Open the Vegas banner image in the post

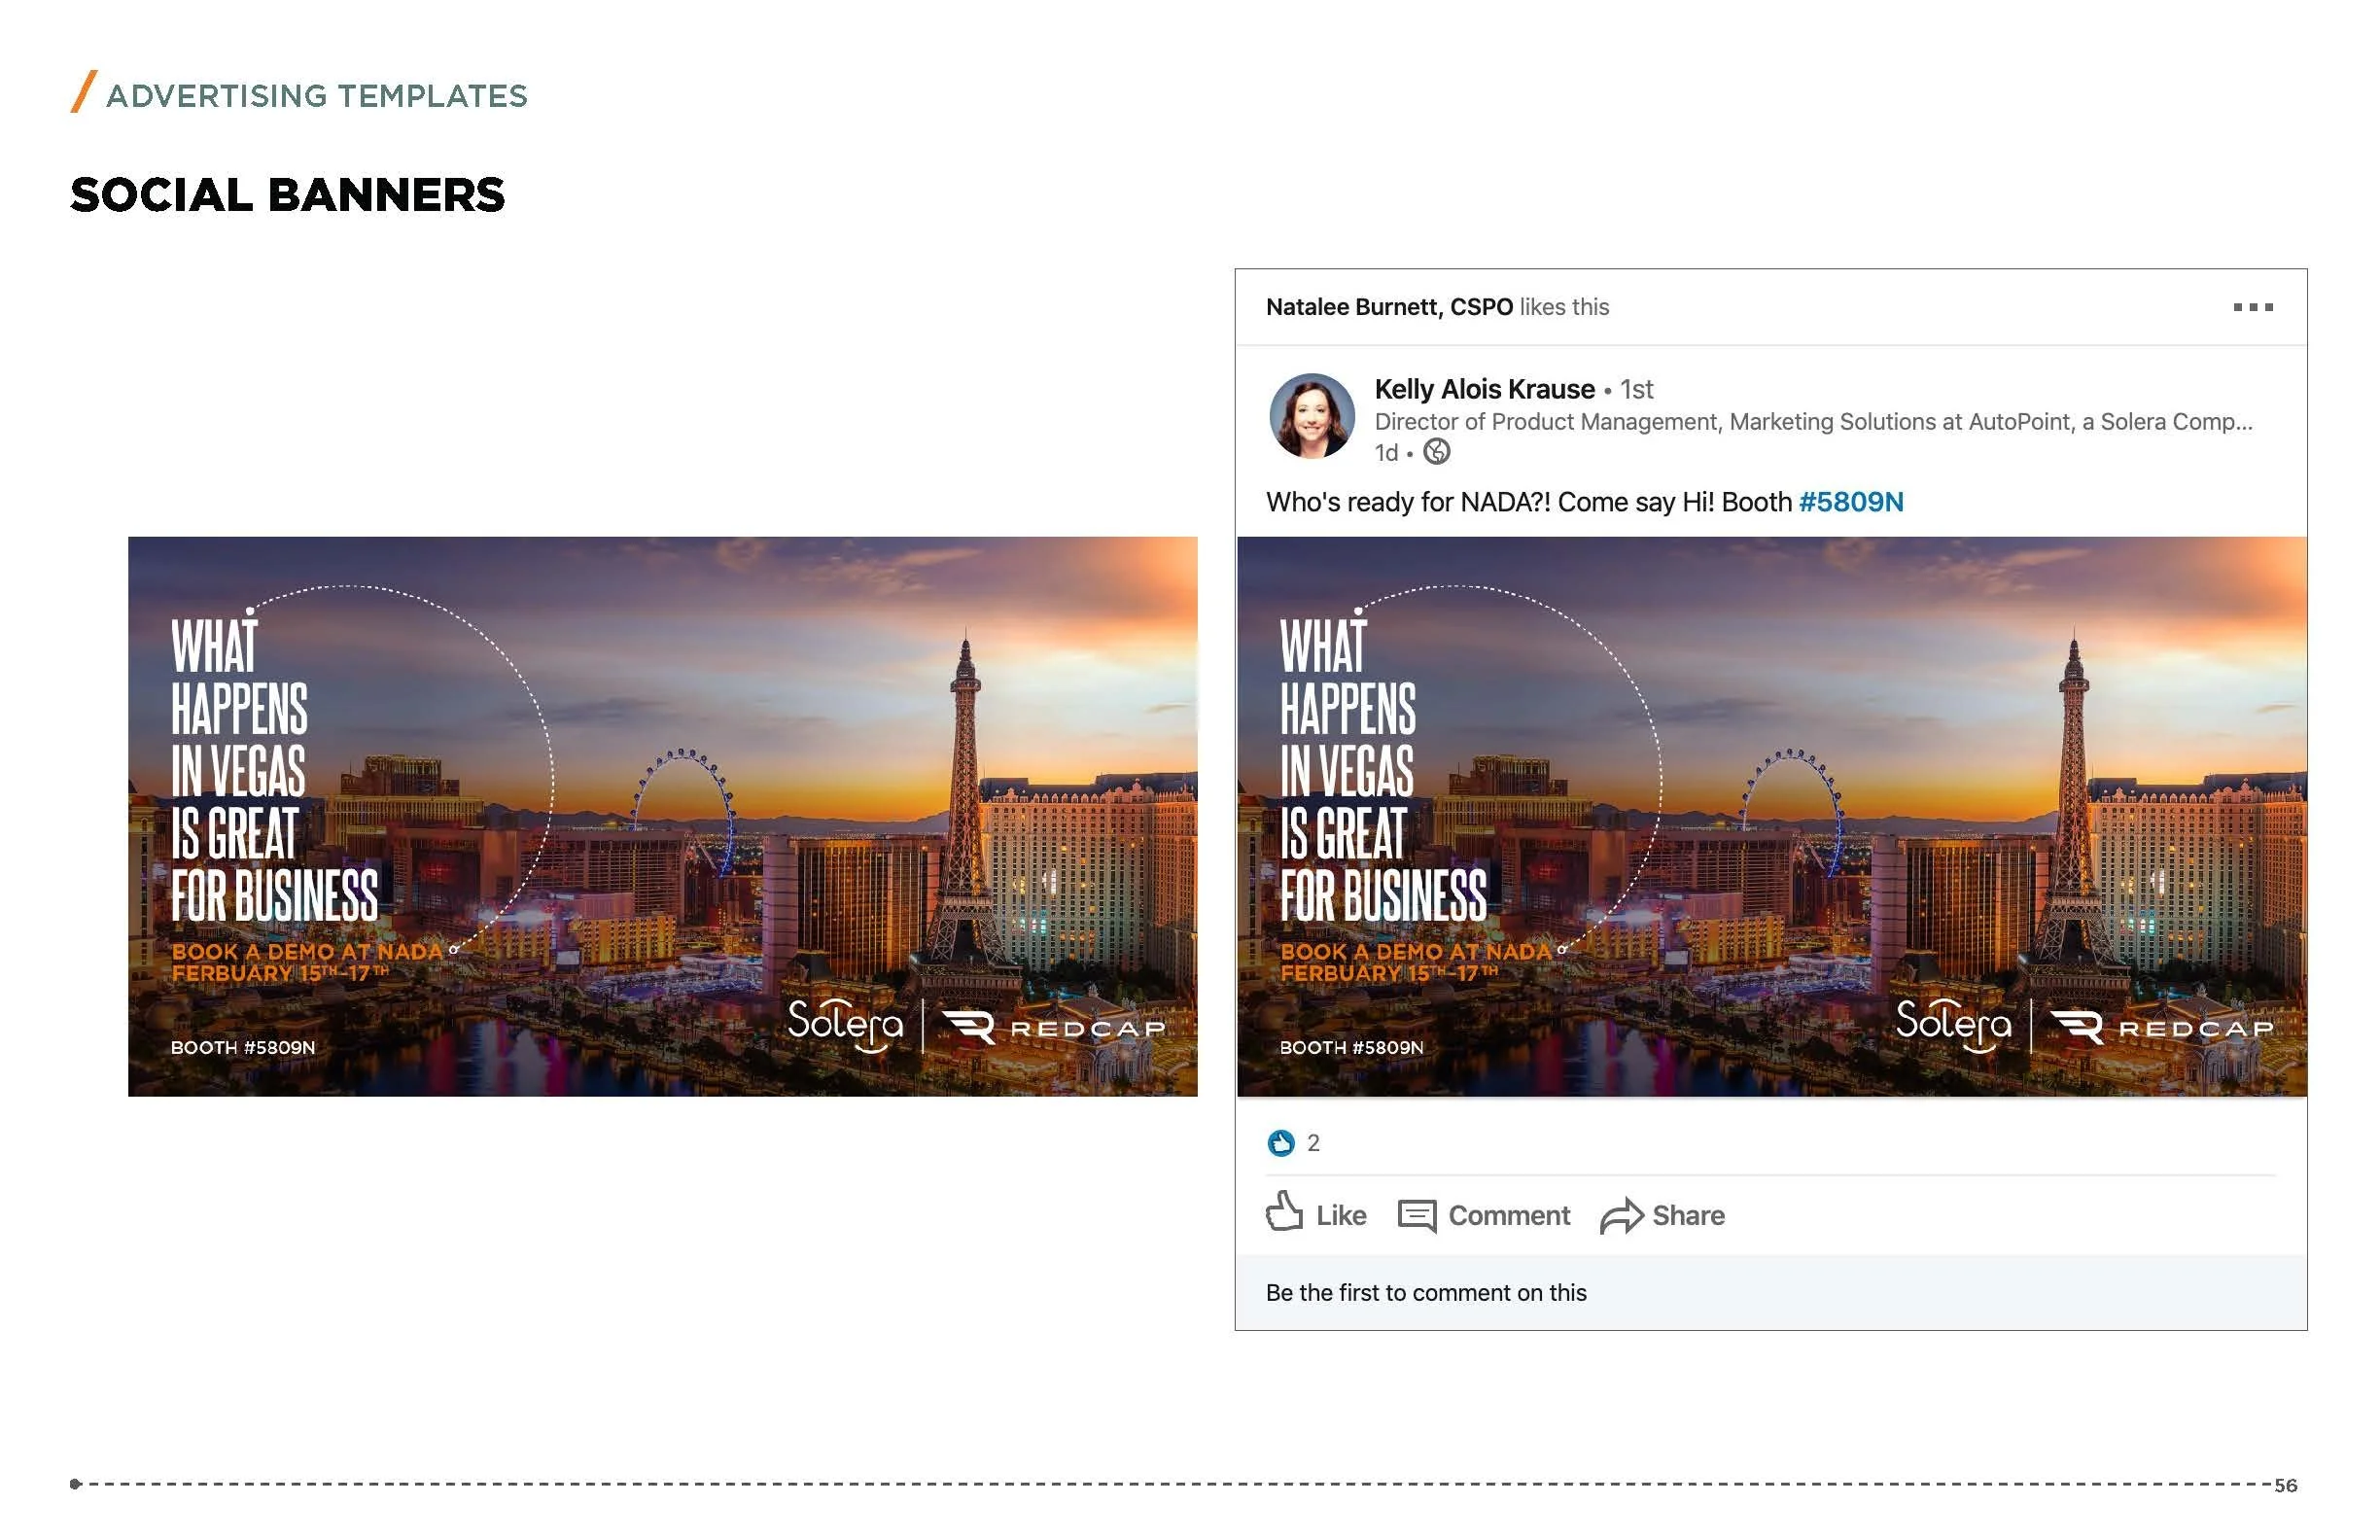pos(1771,816)
